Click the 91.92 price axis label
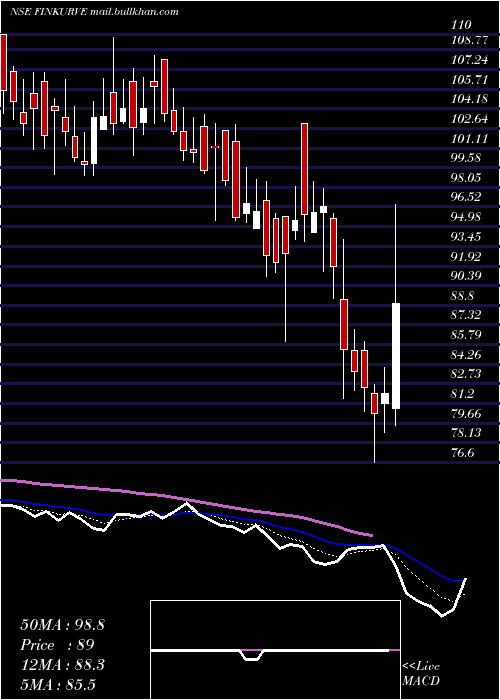The width and height of the screenshot is (500, 700). (466, 256)
